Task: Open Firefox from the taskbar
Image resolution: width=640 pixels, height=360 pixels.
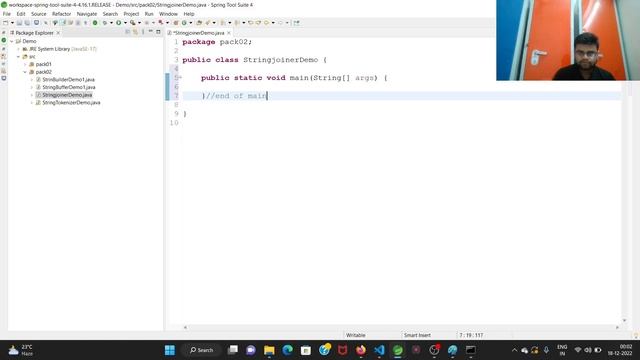Action: tap(361, 350)
